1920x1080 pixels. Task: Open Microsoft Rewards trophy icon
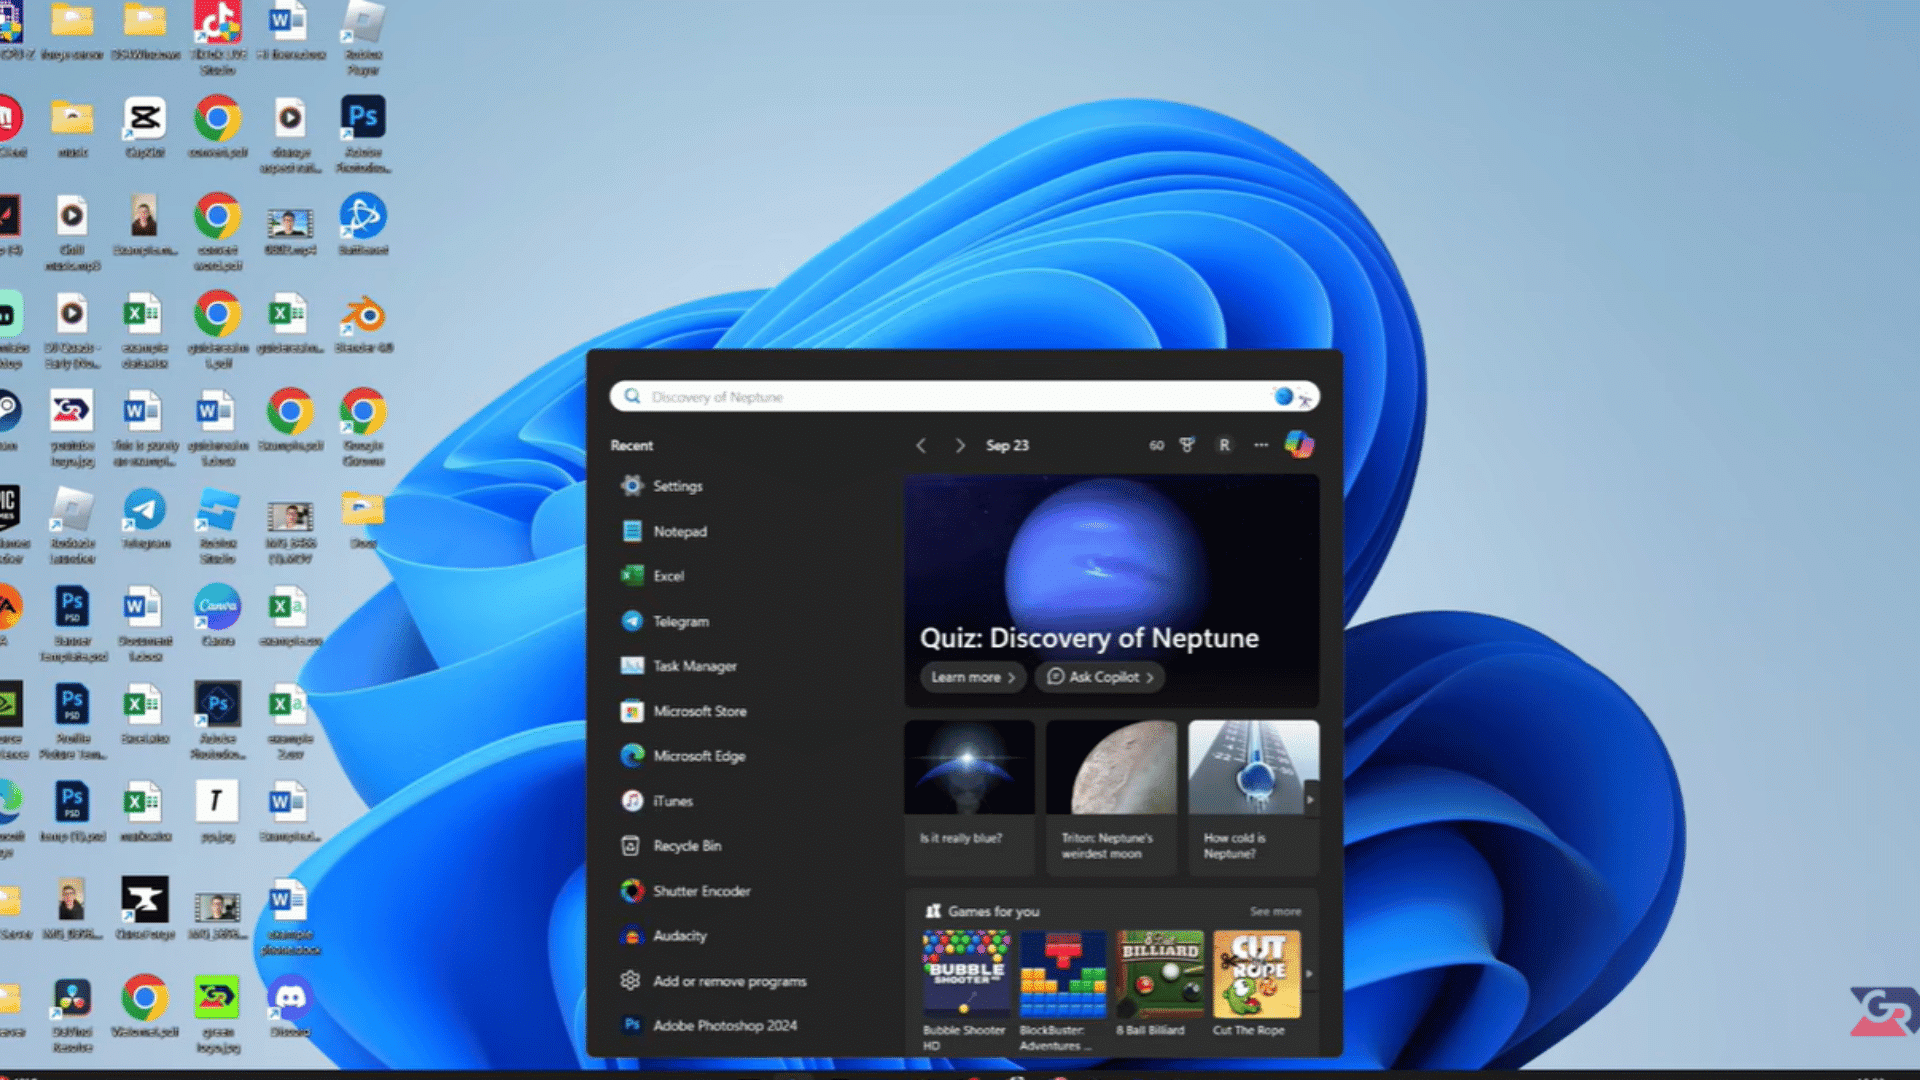pos(1187,445)
